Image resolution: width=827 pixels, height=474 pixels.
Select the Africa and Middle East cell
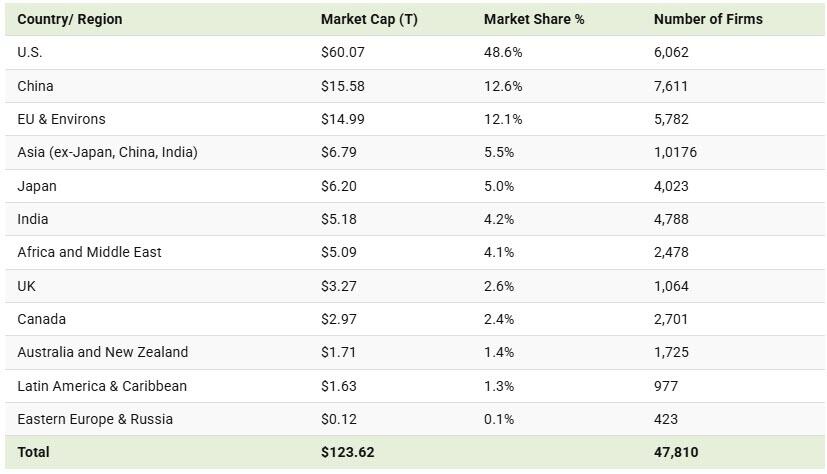(89, 252)
